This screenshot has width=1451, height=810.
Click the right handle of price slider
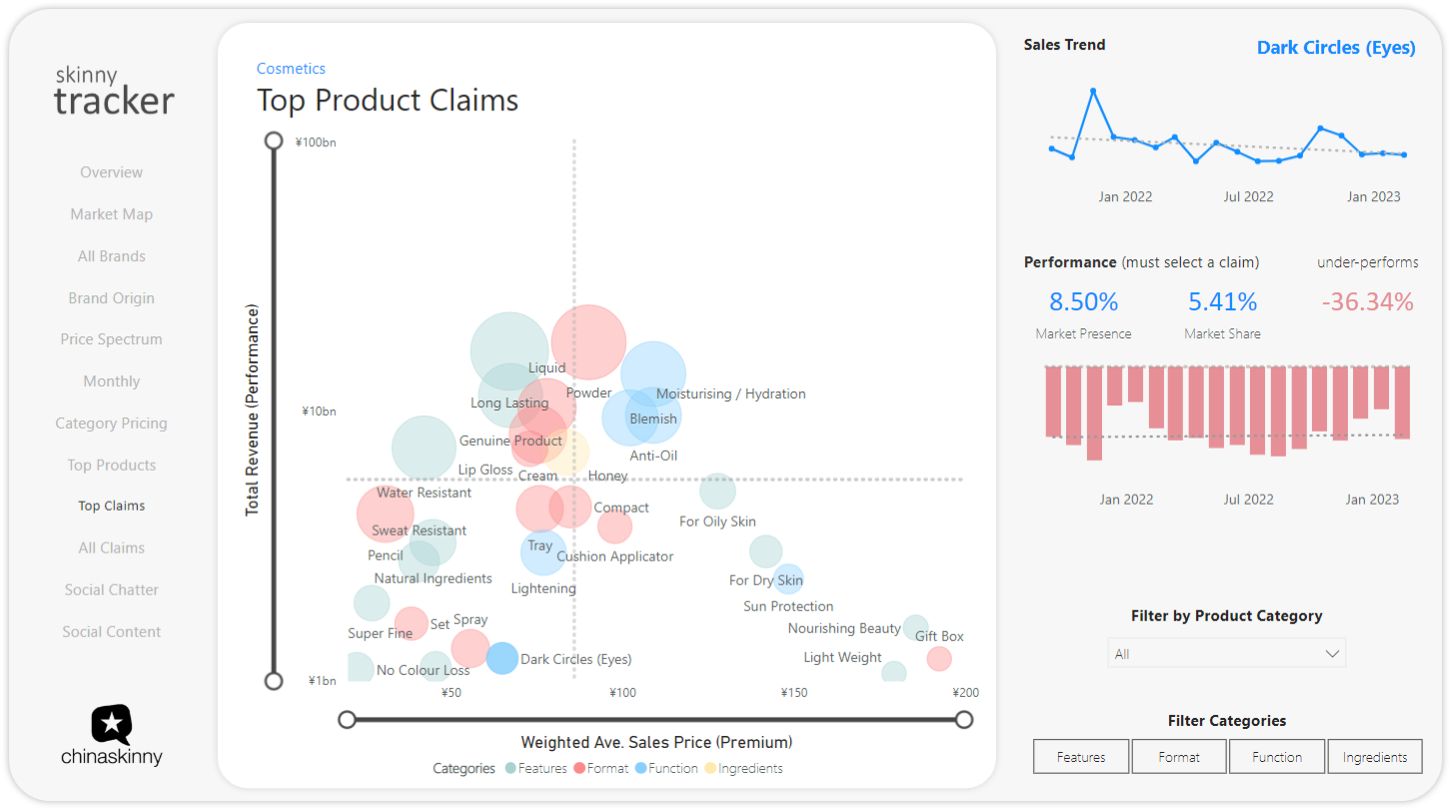pos(964,719)
